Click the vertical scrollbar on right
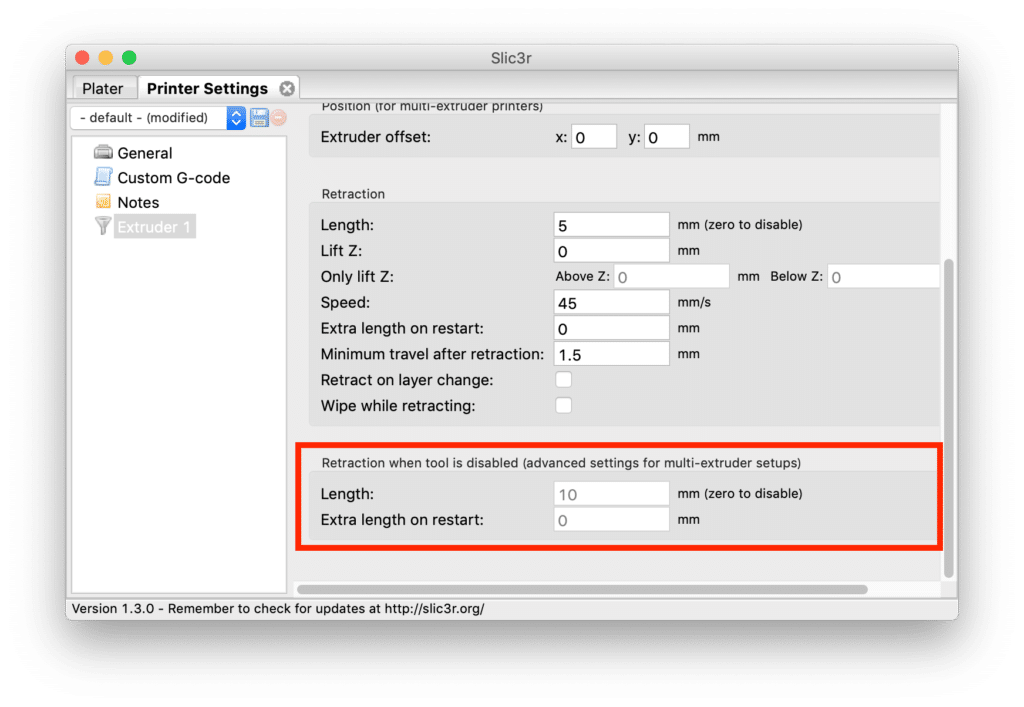1024x707 pixels. coord(948,420)
